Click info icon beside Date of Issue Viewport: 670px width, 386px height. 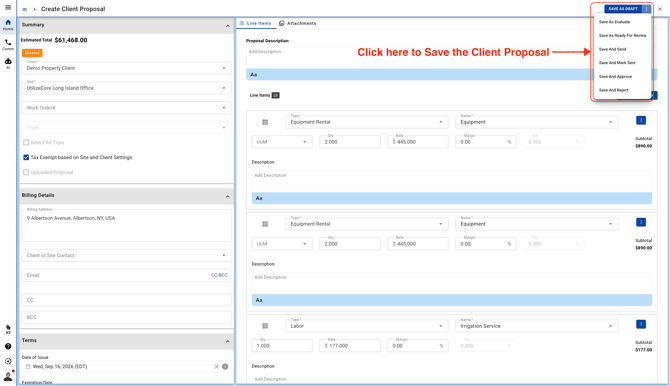click(x=225, y=367)
